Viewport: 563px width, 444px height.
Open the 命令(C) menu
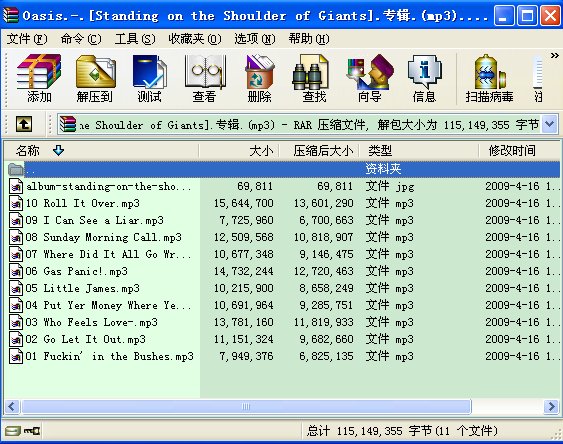pos(81,38)
